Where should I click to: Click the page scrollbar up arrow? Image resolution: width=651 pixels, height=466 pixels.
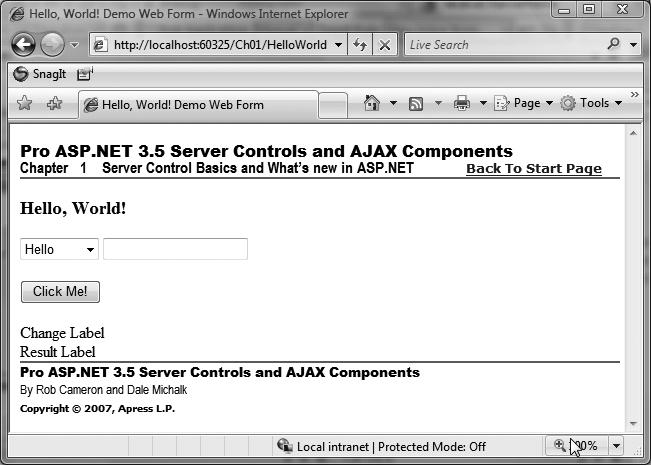633,133
